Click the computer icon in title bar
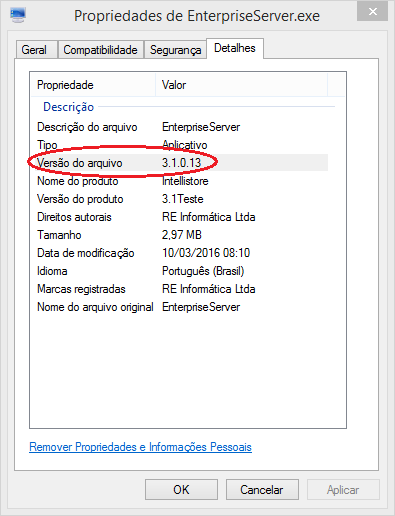 click(17, 15)
